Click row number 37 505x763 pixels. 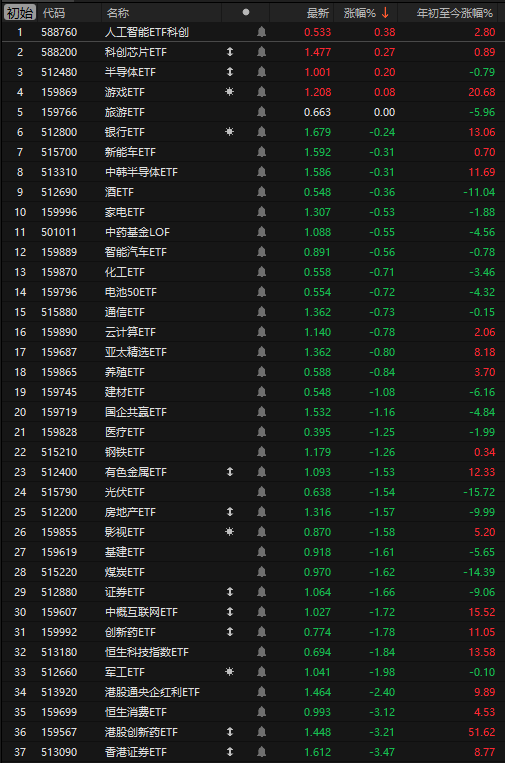(x=20, y=752)
